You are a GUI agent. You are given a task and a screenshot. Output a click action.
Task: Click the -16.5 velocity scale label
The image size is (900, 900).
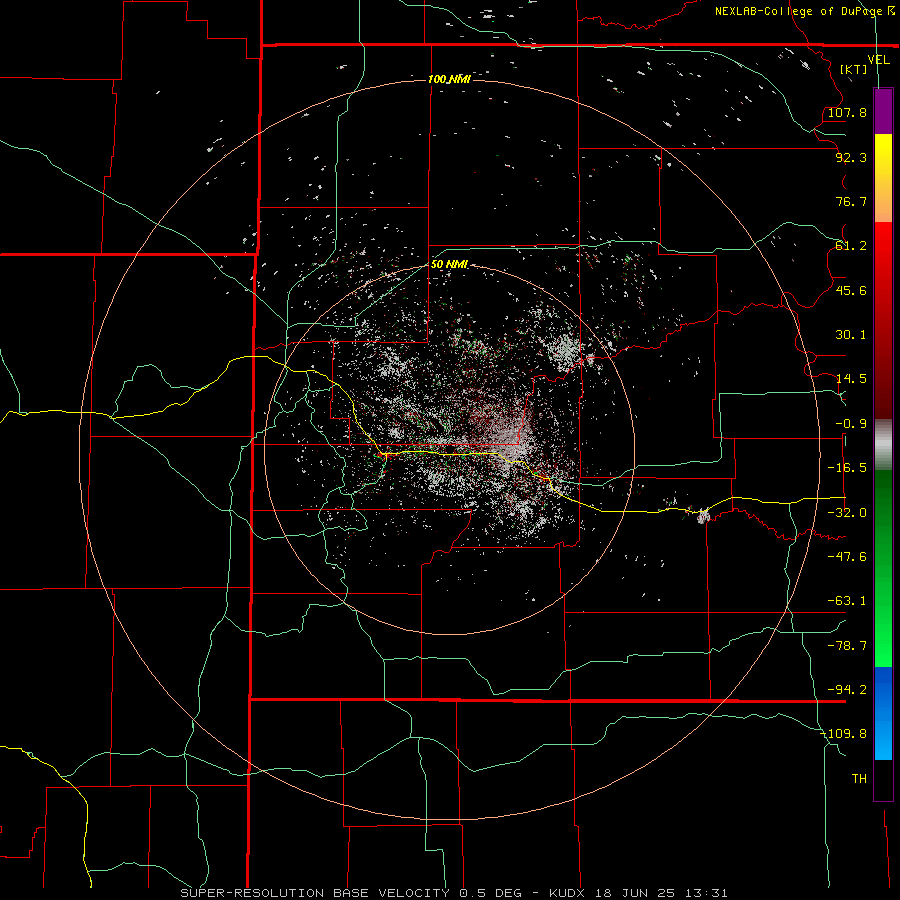(847, 468)
